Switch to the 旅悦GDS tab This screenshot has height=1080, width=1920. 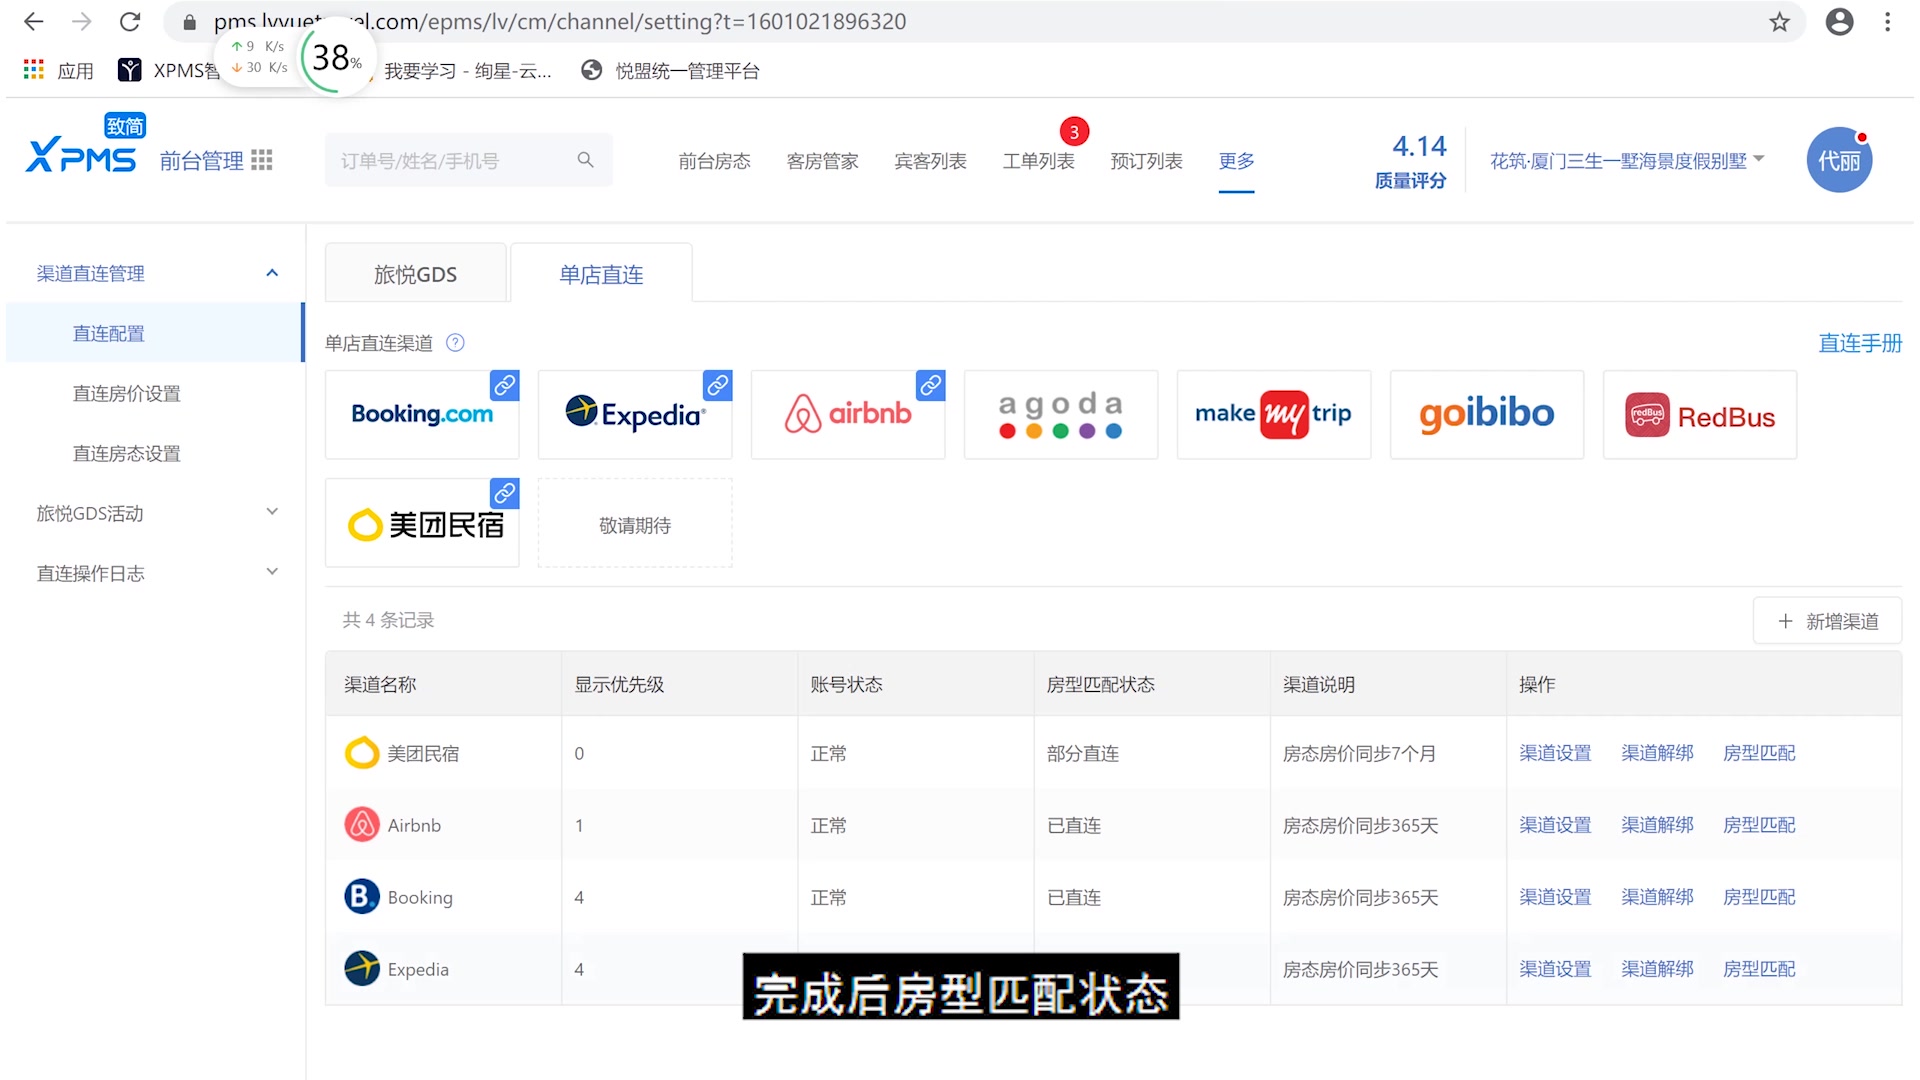[x=415, y=273]
